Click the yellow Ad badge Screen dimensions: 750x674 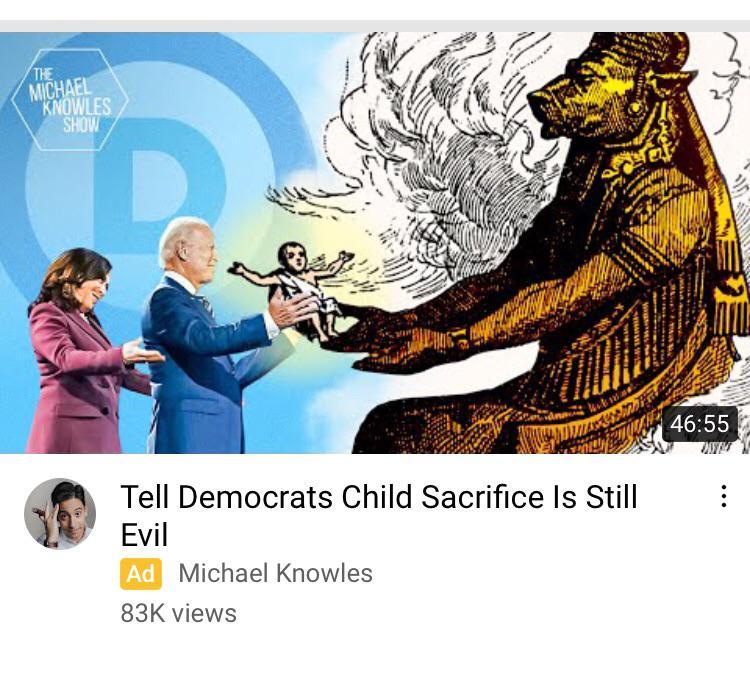coord(141,574)
